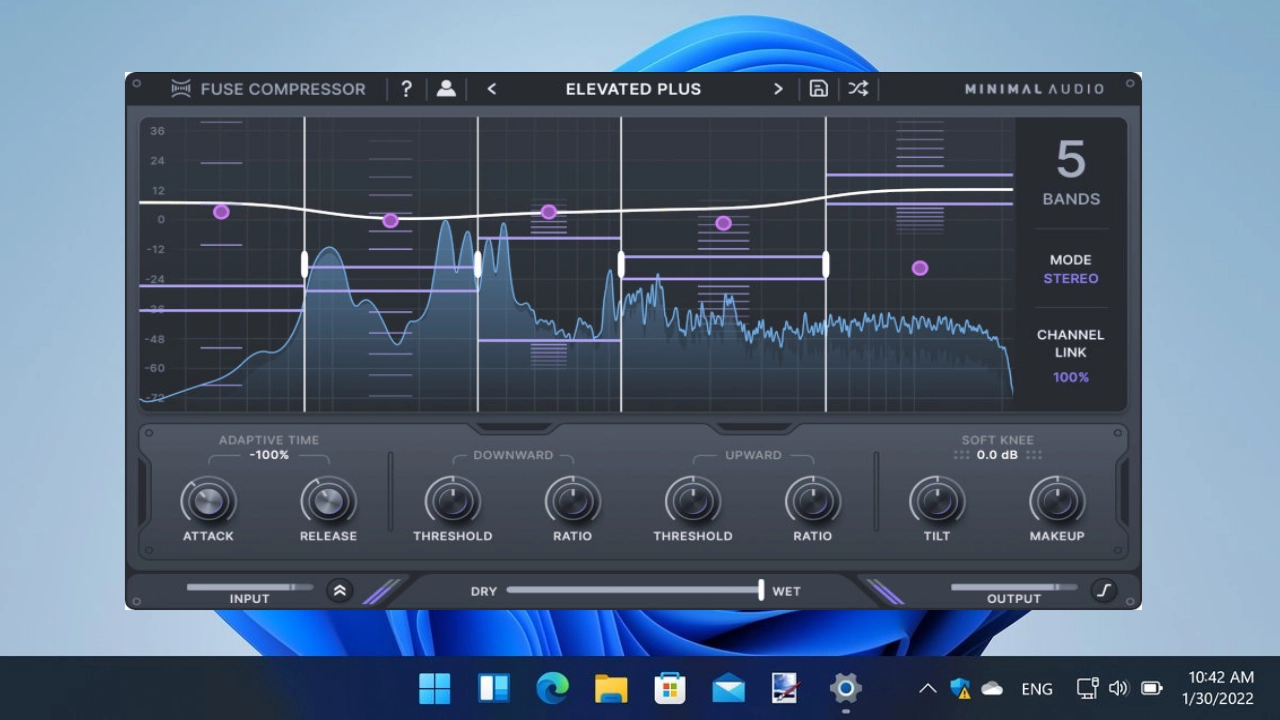Open Widgets from the taskbar

coord(493,688)
